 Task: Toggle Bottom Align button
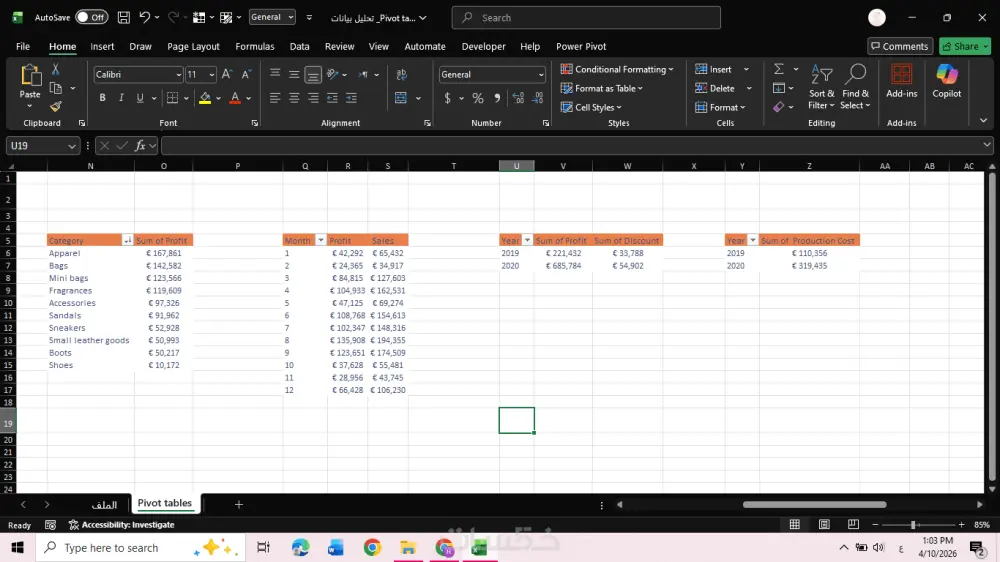(x=313, y=75)
